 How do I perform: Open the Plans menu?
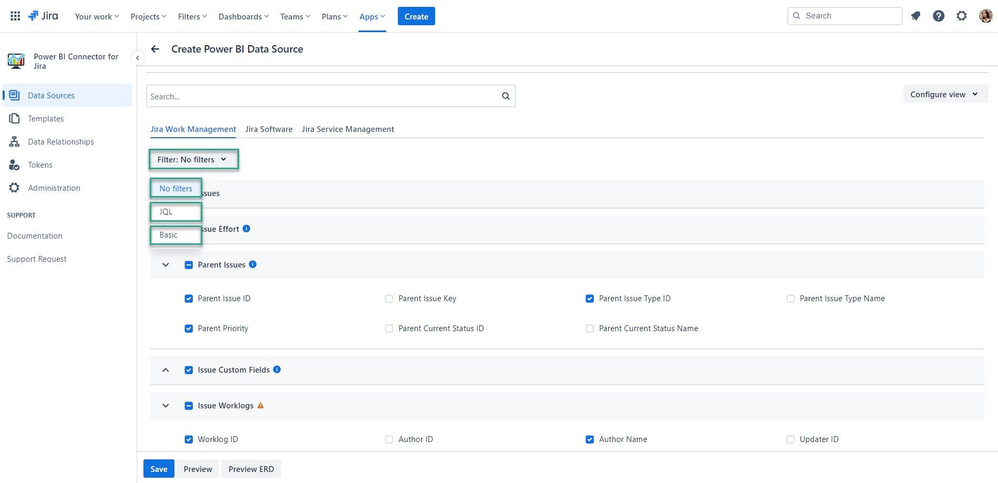coord(334,17)
